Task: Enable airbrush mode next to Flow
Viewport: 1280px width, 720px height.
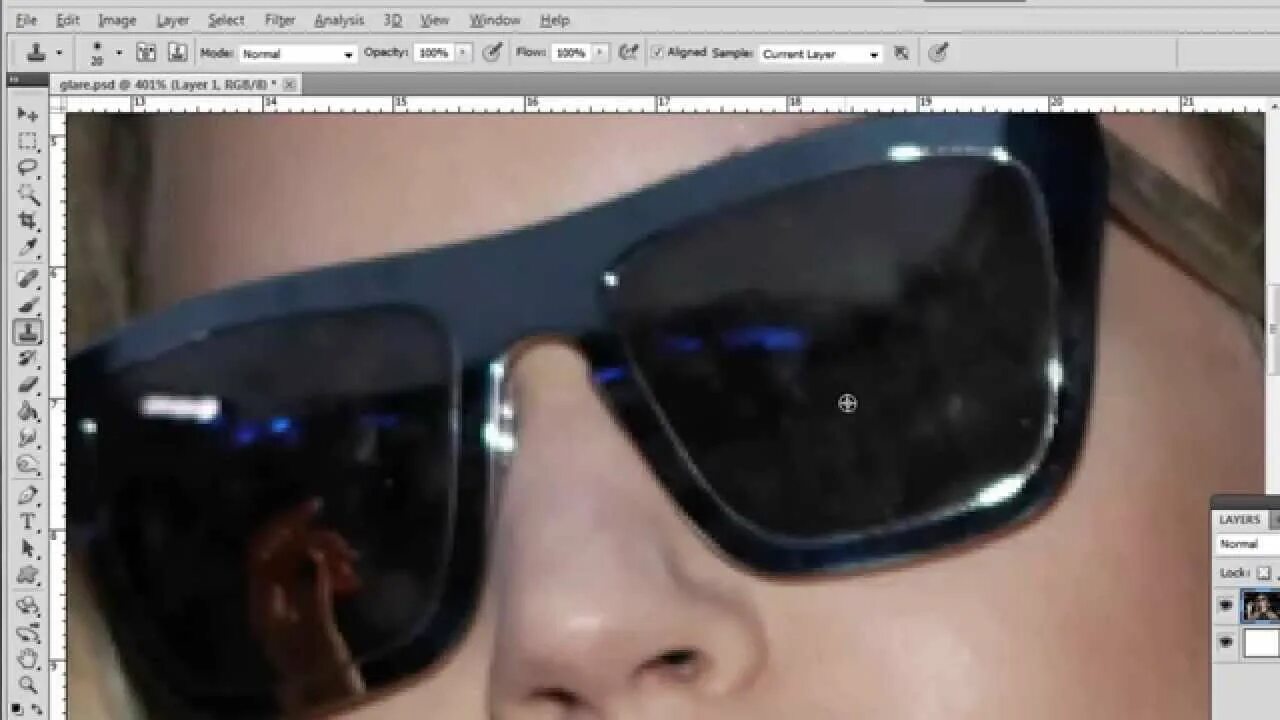Action: [x=629, y=53]
